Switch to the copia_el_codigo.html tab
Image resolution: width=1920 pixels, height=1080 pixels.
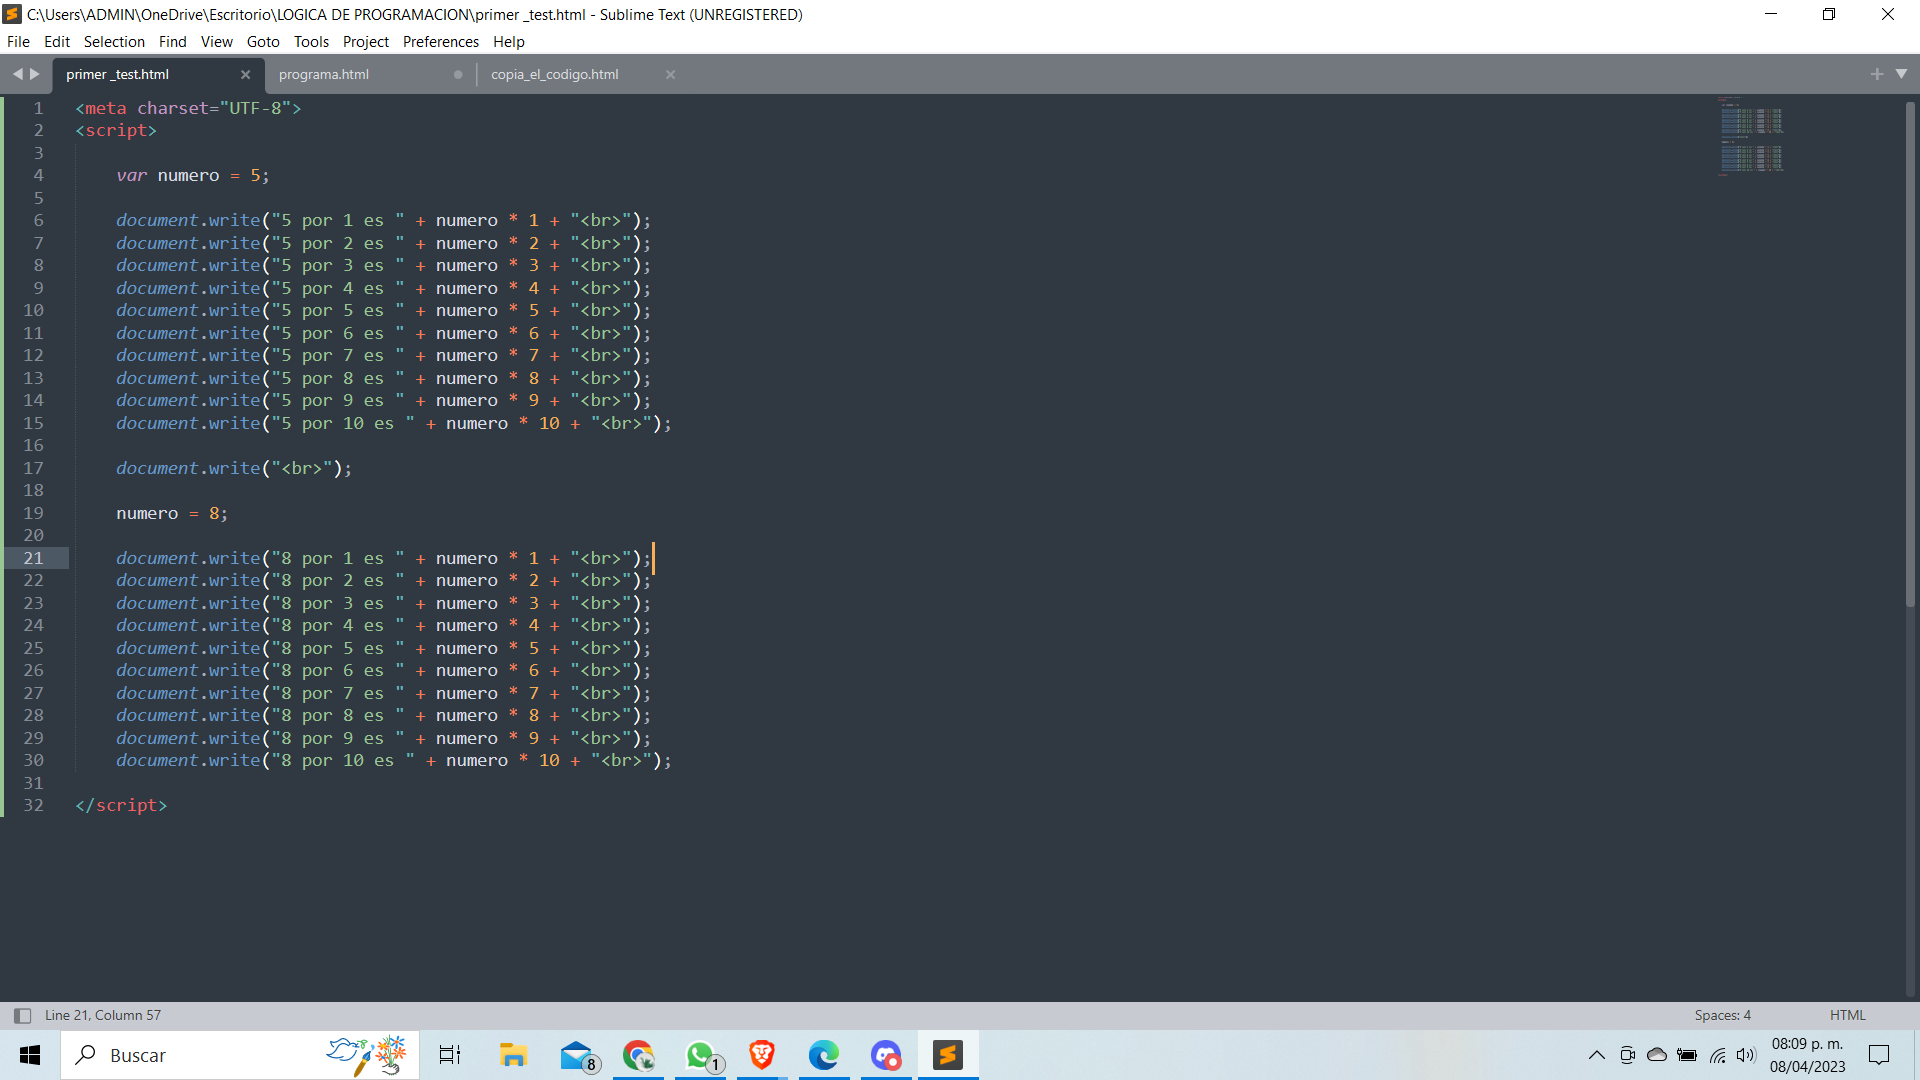click(570, 75)
